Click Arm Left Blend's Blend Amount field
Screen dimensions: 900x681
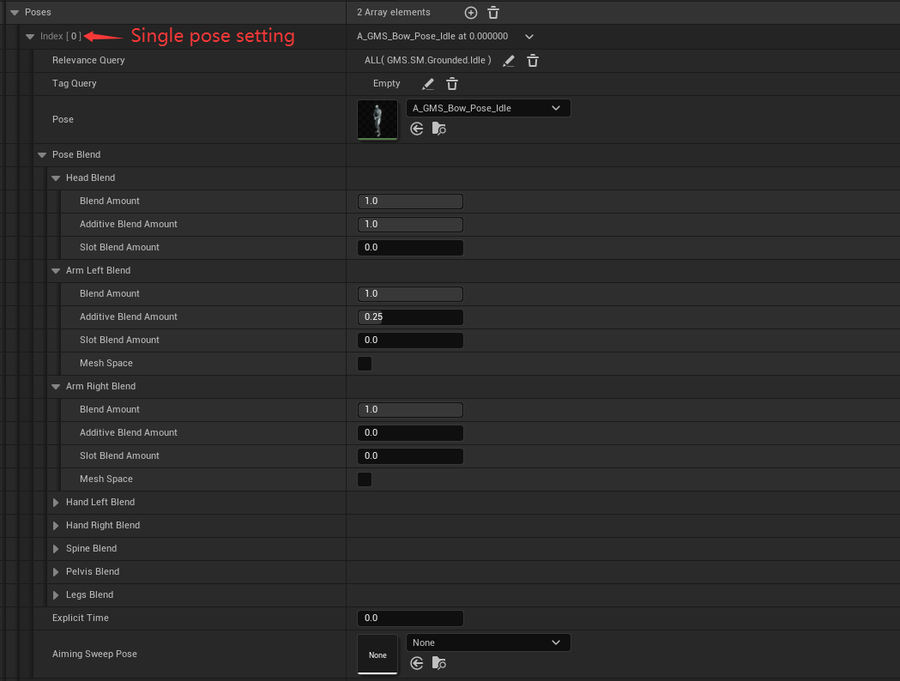point(410,294)
